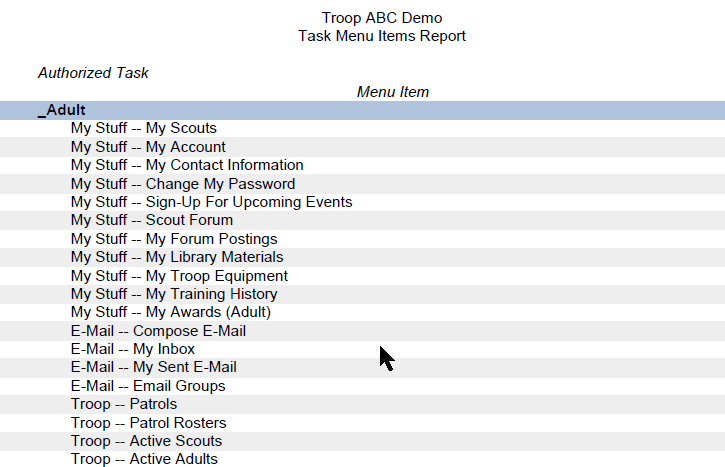Click 'E-Mail -- Email Groups' row

[362, 386]
